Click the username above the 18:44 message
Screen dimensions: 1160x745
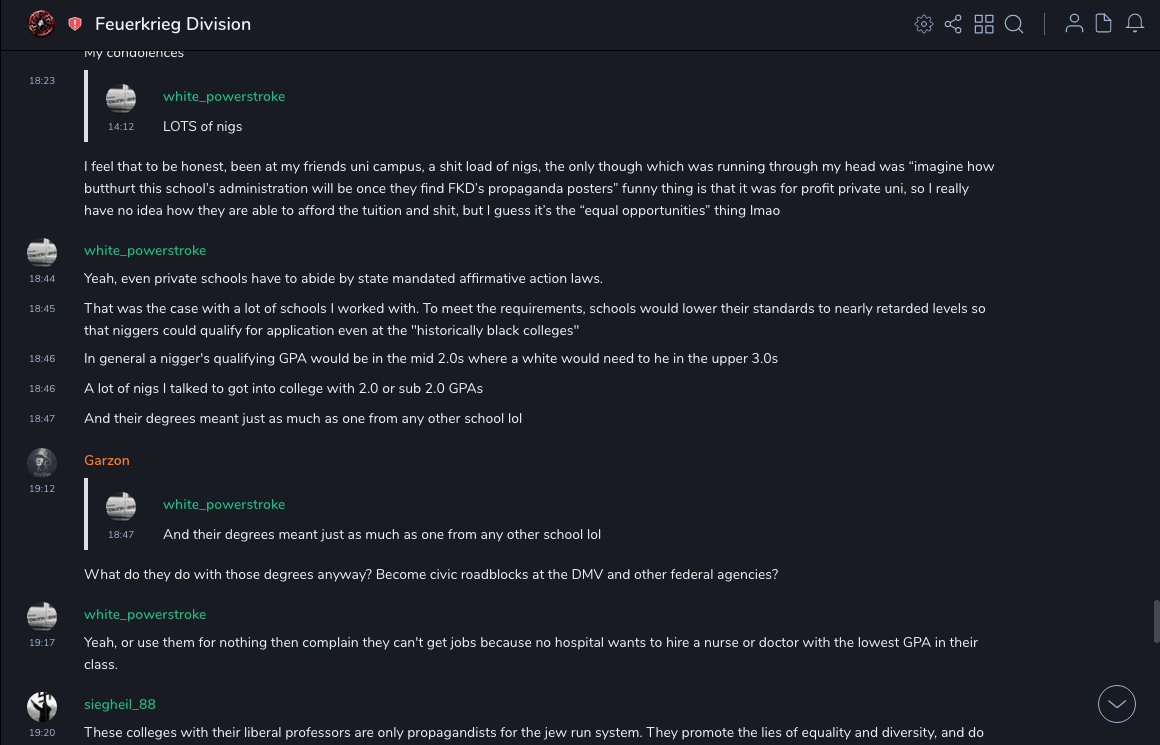[145, 251]
